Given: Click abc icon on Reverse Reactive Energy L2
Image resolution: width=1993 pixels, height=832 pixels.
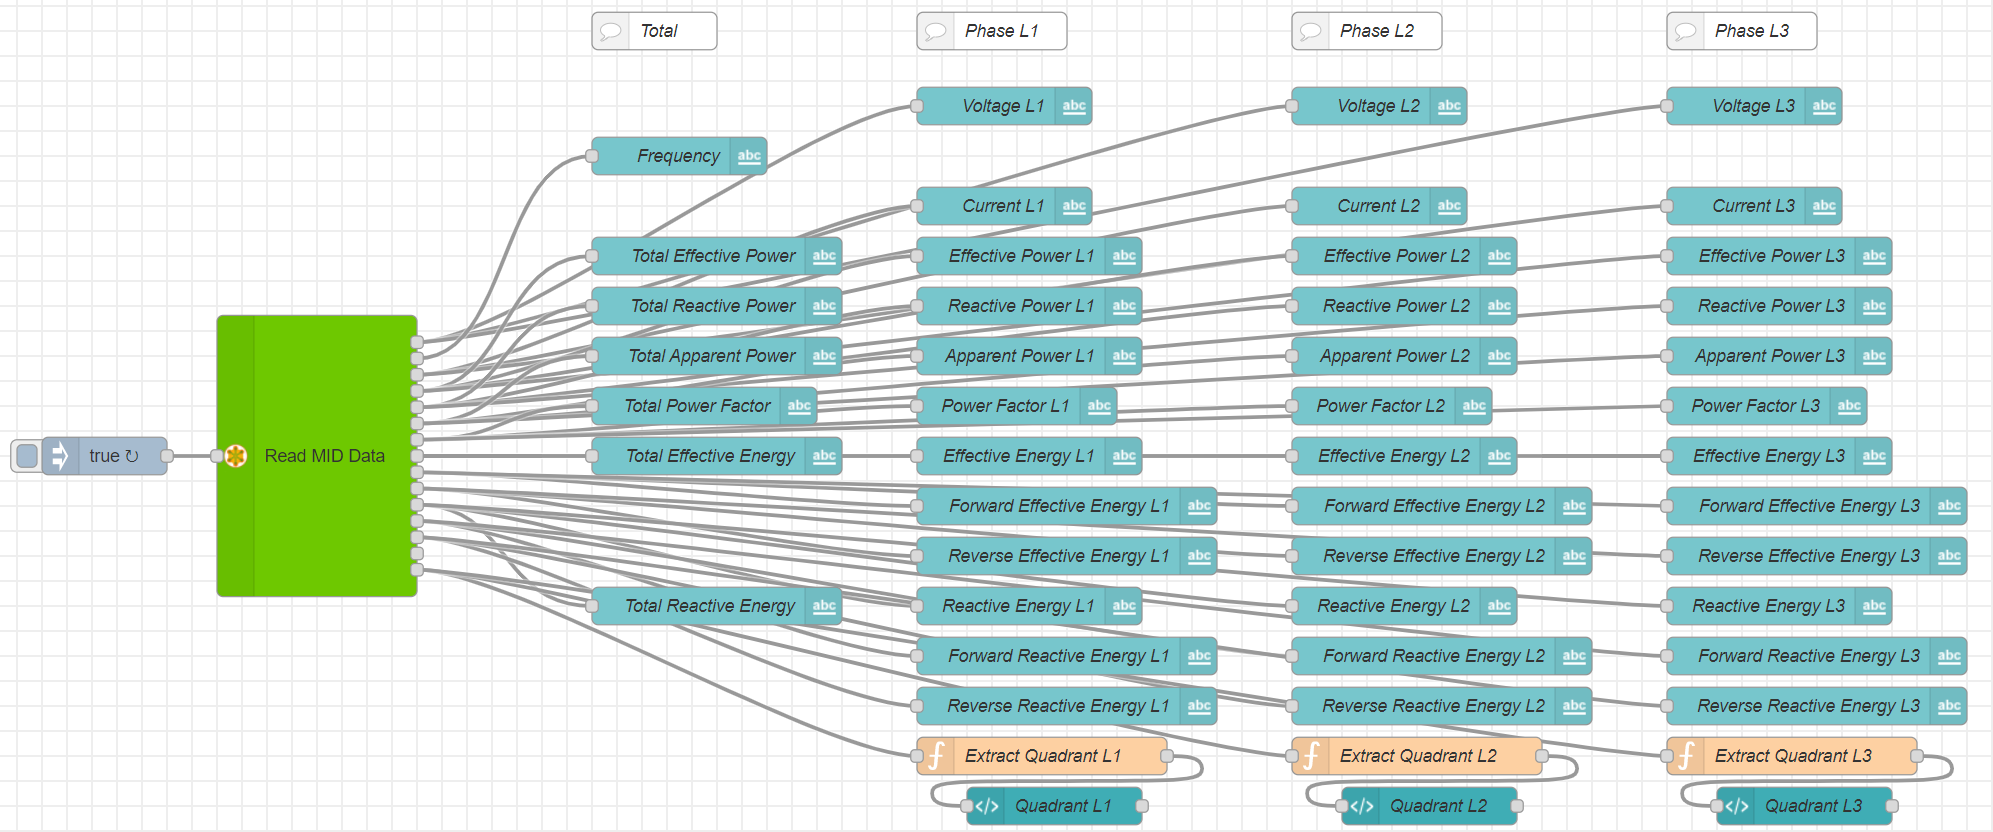Looking at the screenshot, I should (1574, 706).
